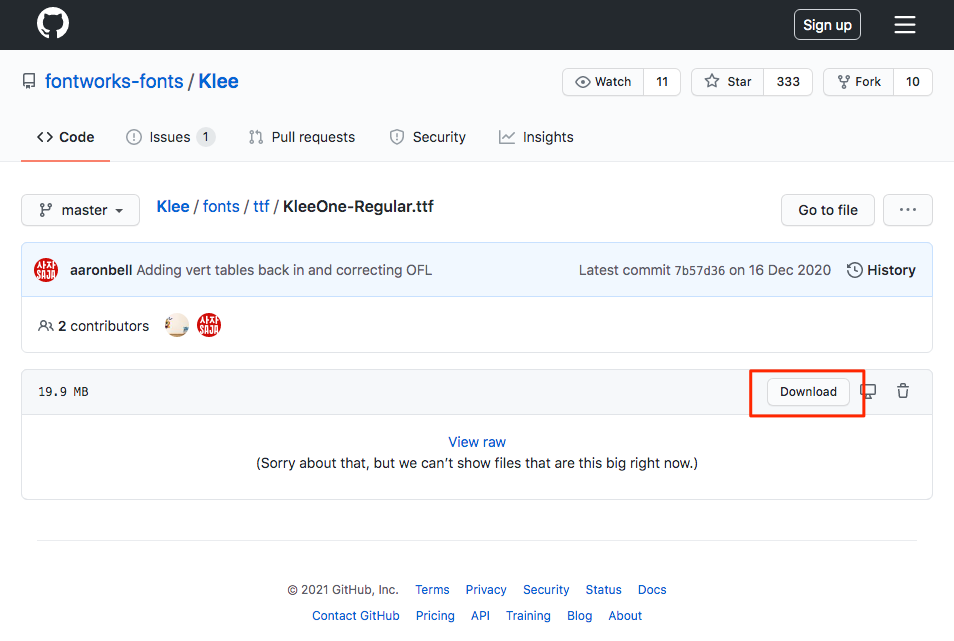The image size is (954, 641).
Task: Open the GitHub home logo
Action: coord(53,23)
